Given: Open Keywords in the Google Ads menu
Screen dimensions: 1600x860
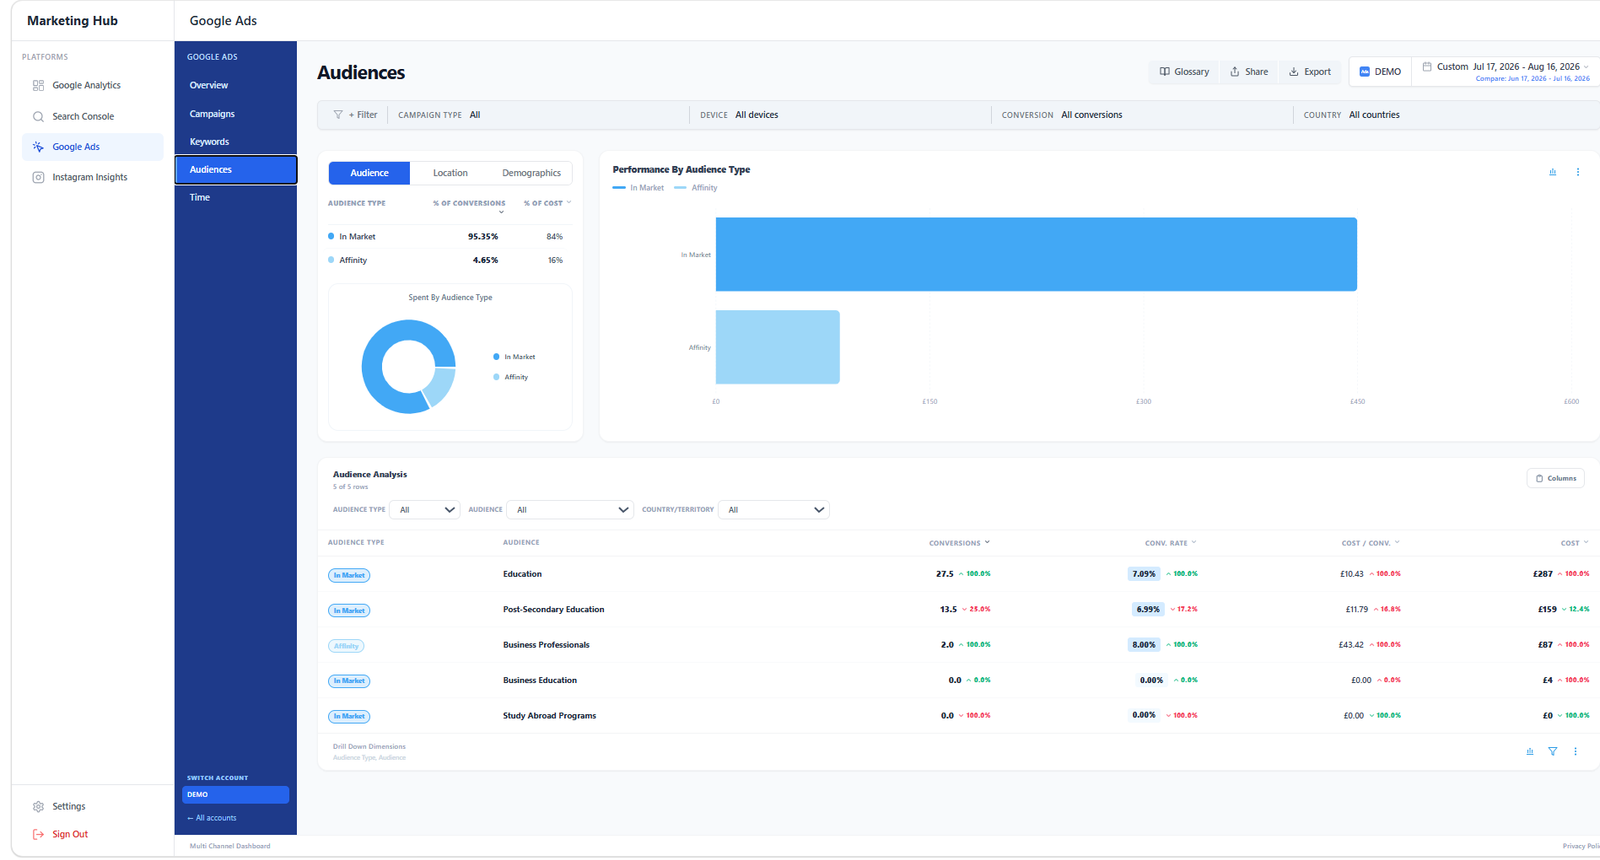Looking at the screenshot, I should pyautogui.click(x=236, y=142).
